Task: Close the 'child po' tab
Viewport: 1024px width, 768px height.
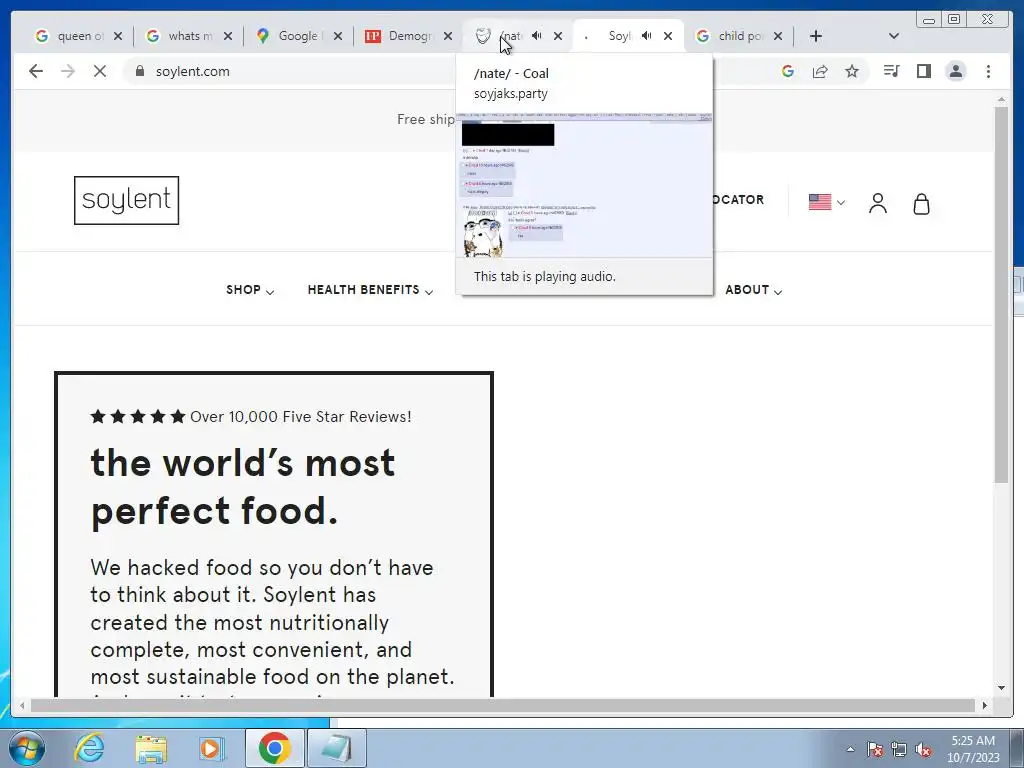Action: [777, 36]
